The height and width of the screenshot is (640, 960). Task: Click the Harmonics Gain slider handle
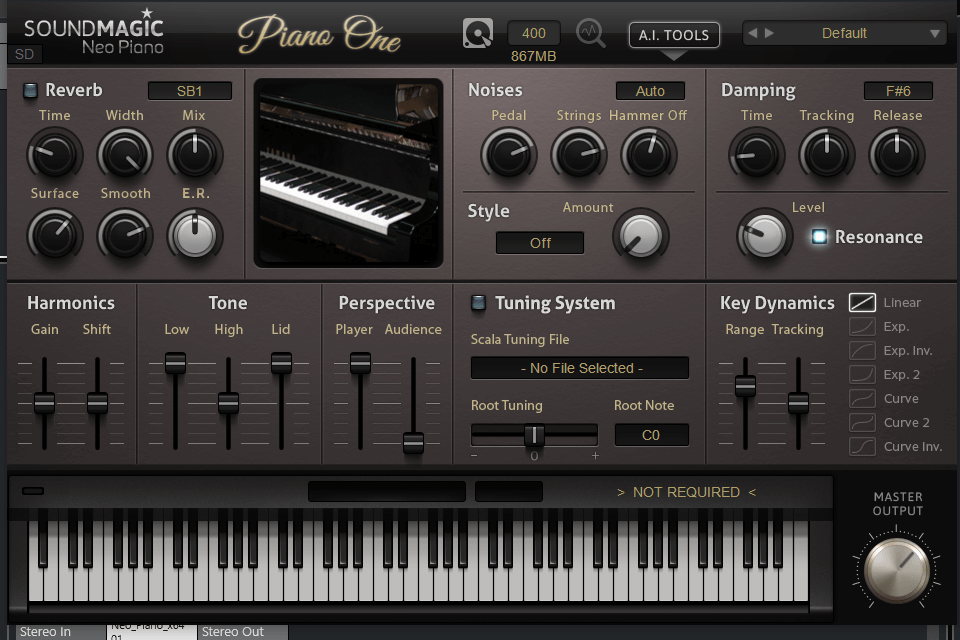click(x=44, y=403)
